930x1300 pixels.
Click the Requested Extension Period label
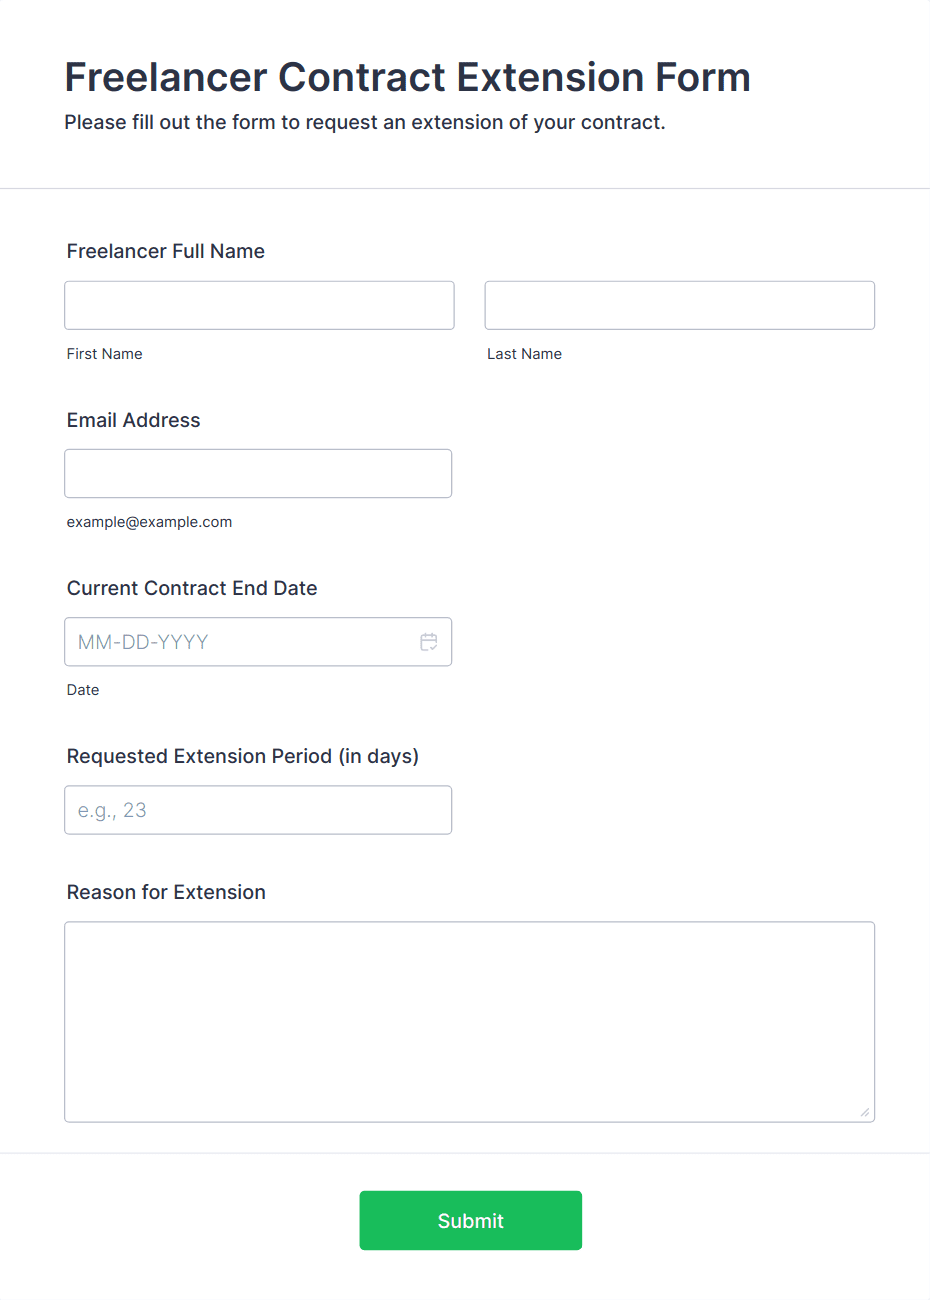(243, 756)
